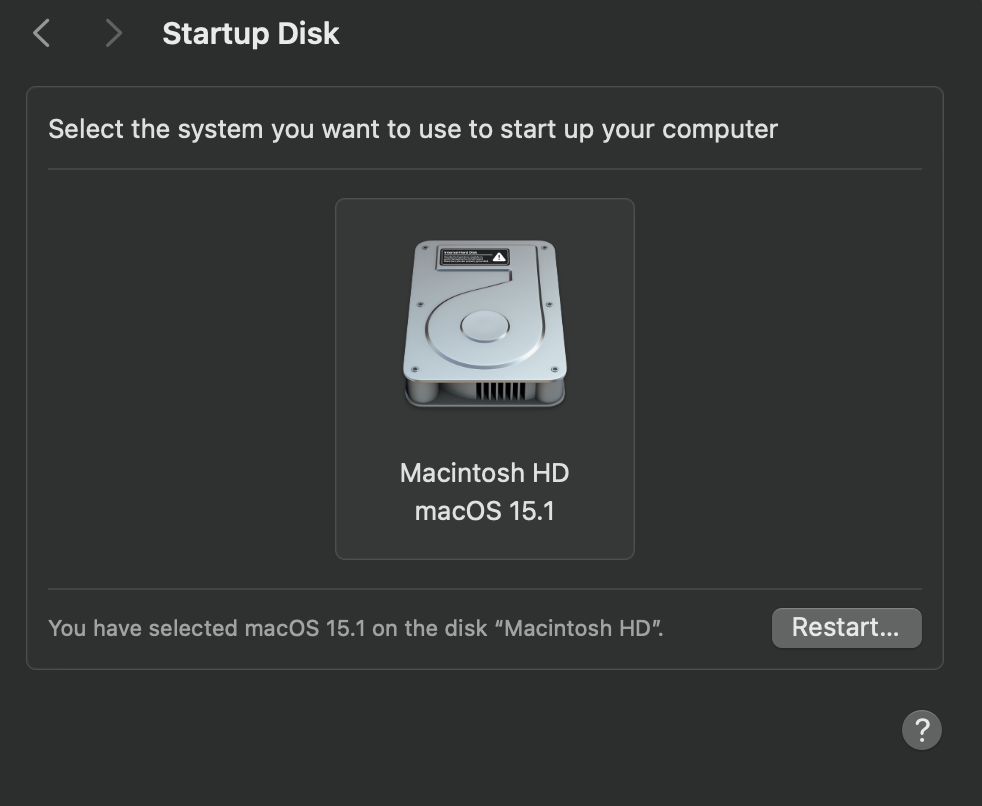Click empty space right of the disk tile
The image size is (982, 806).
778,379
